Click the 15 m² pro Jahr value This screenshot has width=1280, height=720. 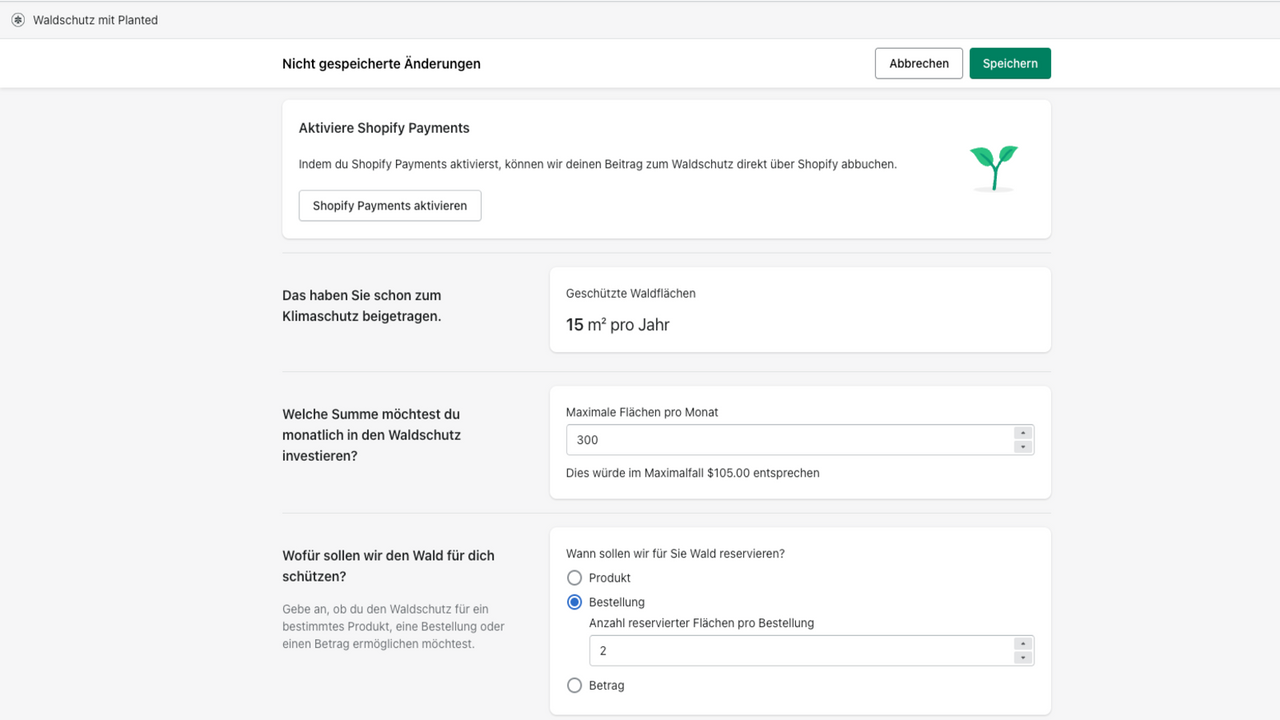[x=618, y=325]
